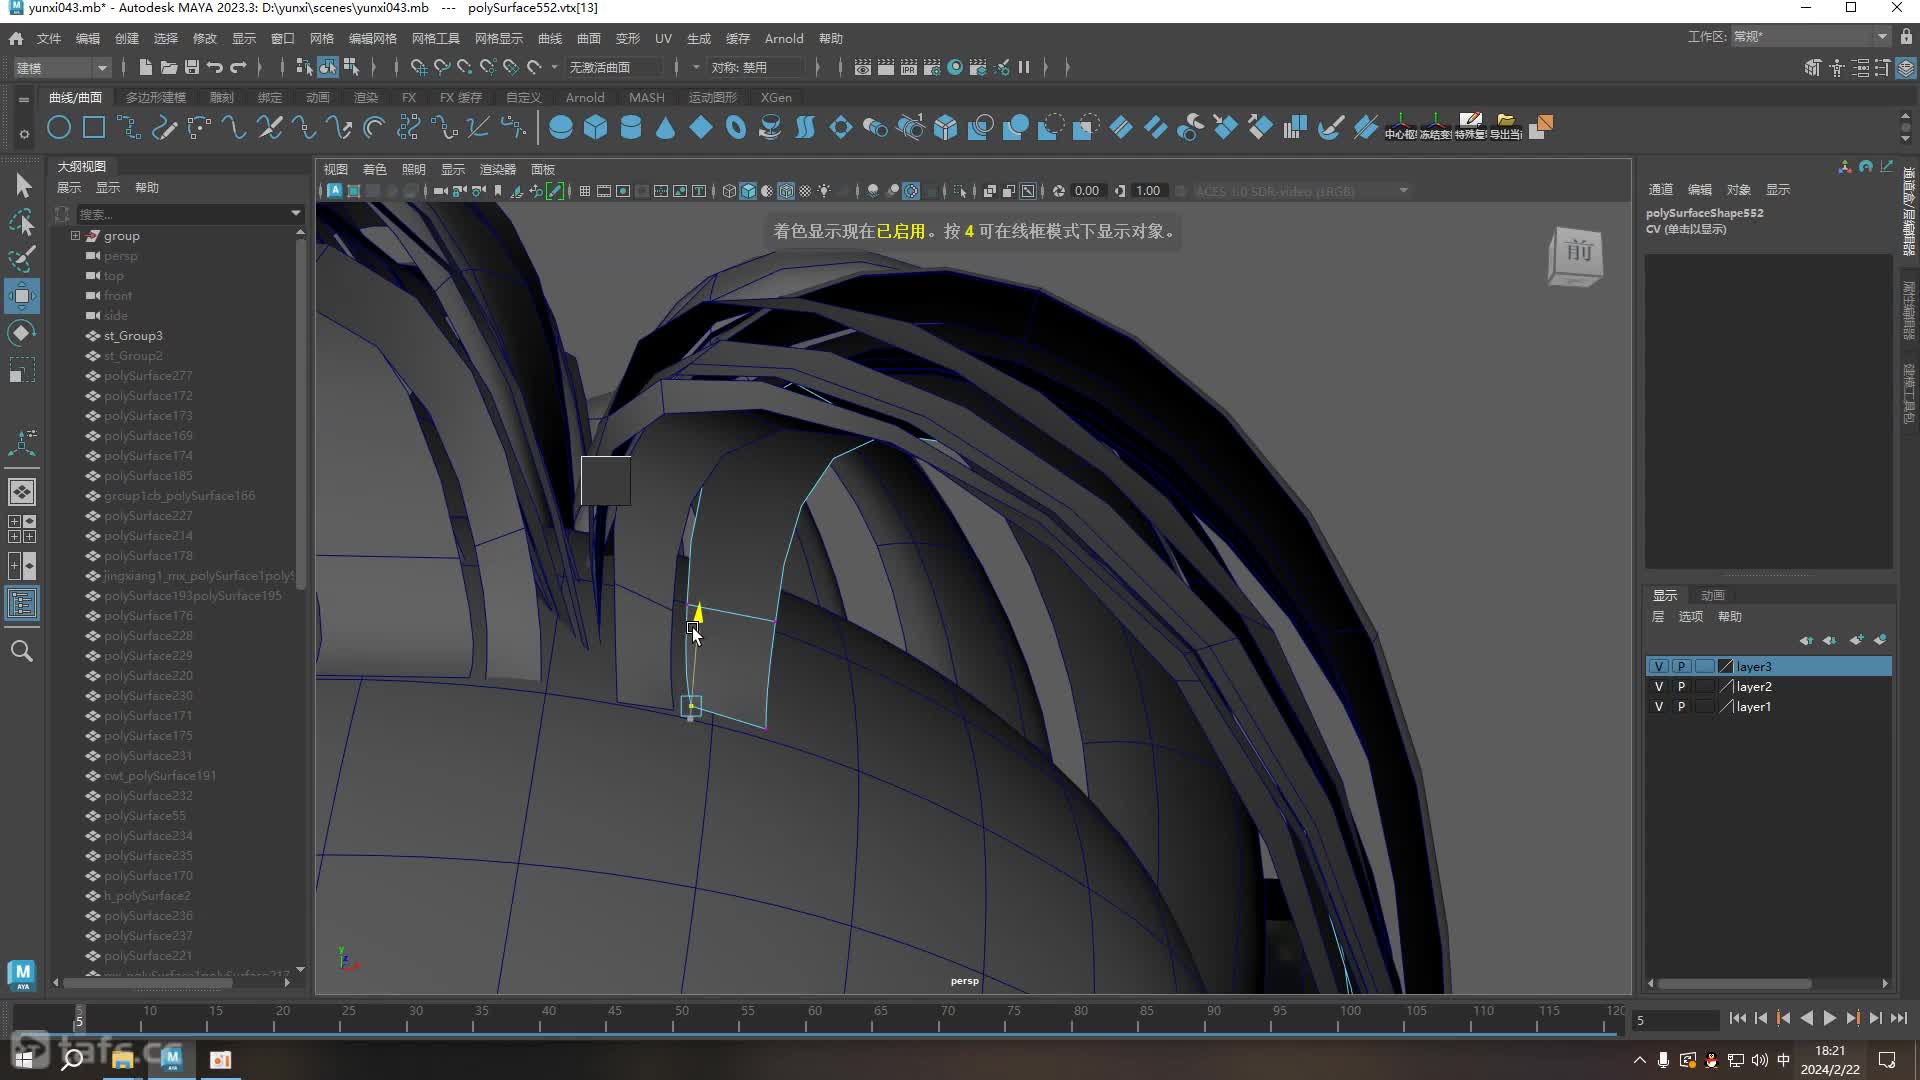Click go to end of playback range
The width and height of the screenshot is (1920, 1080).
pyautogui.click(x=1899, y=1018)
